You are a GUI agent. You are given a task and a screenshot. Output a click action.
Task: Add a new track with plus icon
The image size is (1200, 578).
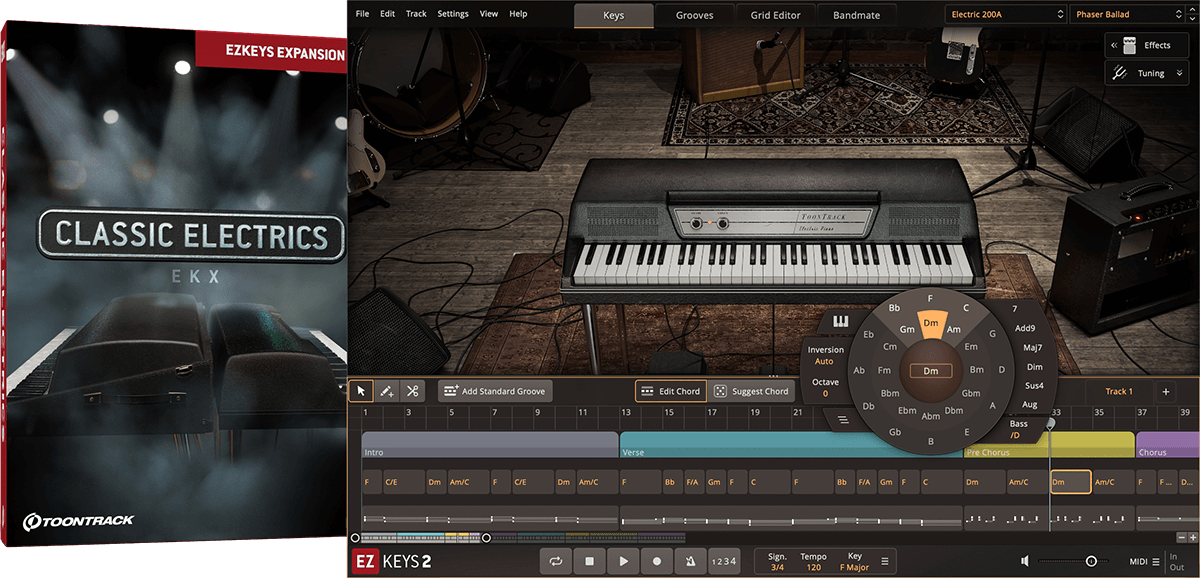1165,392
